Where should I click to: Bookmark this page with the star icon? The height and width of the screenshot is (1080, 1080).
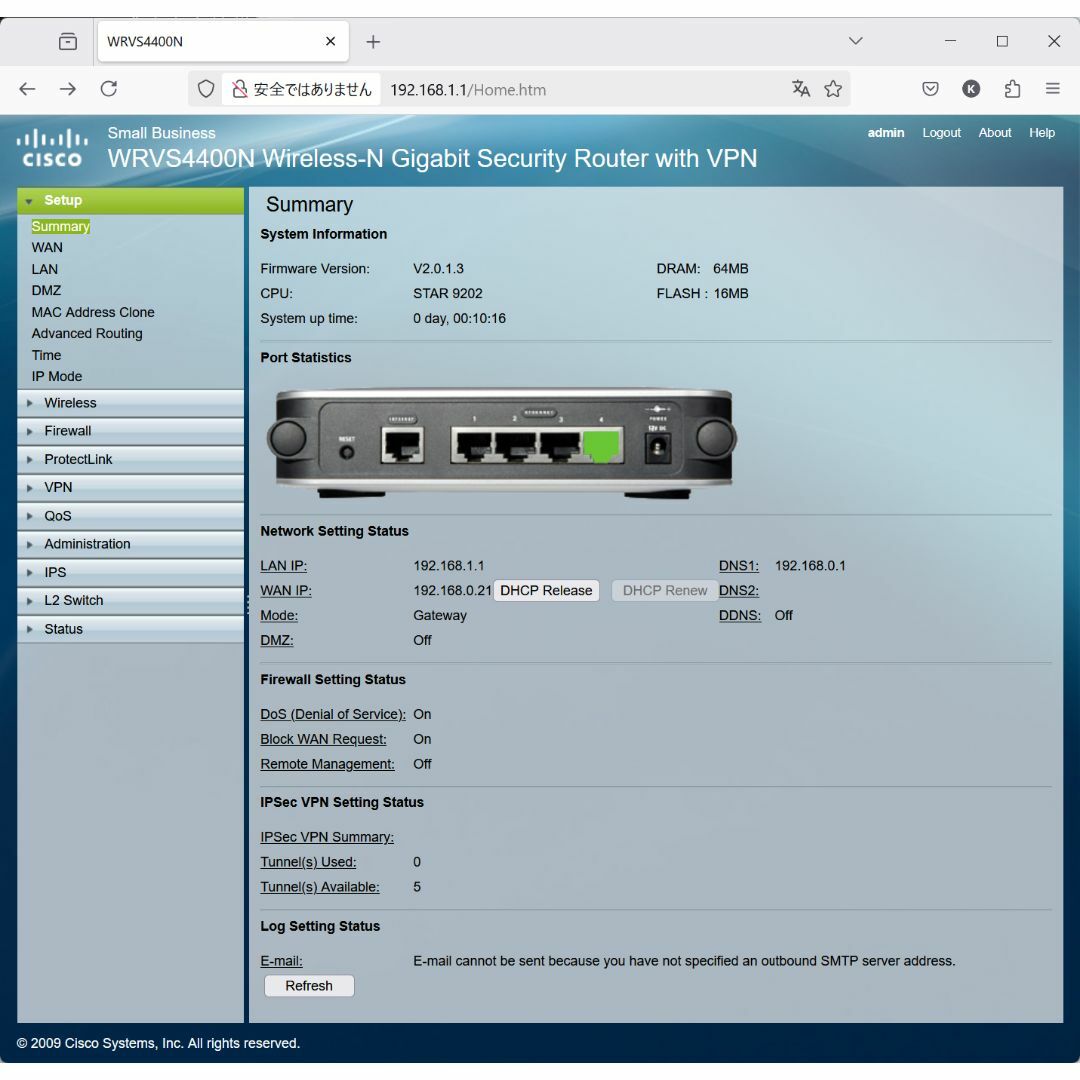click(x=833, y=89)
